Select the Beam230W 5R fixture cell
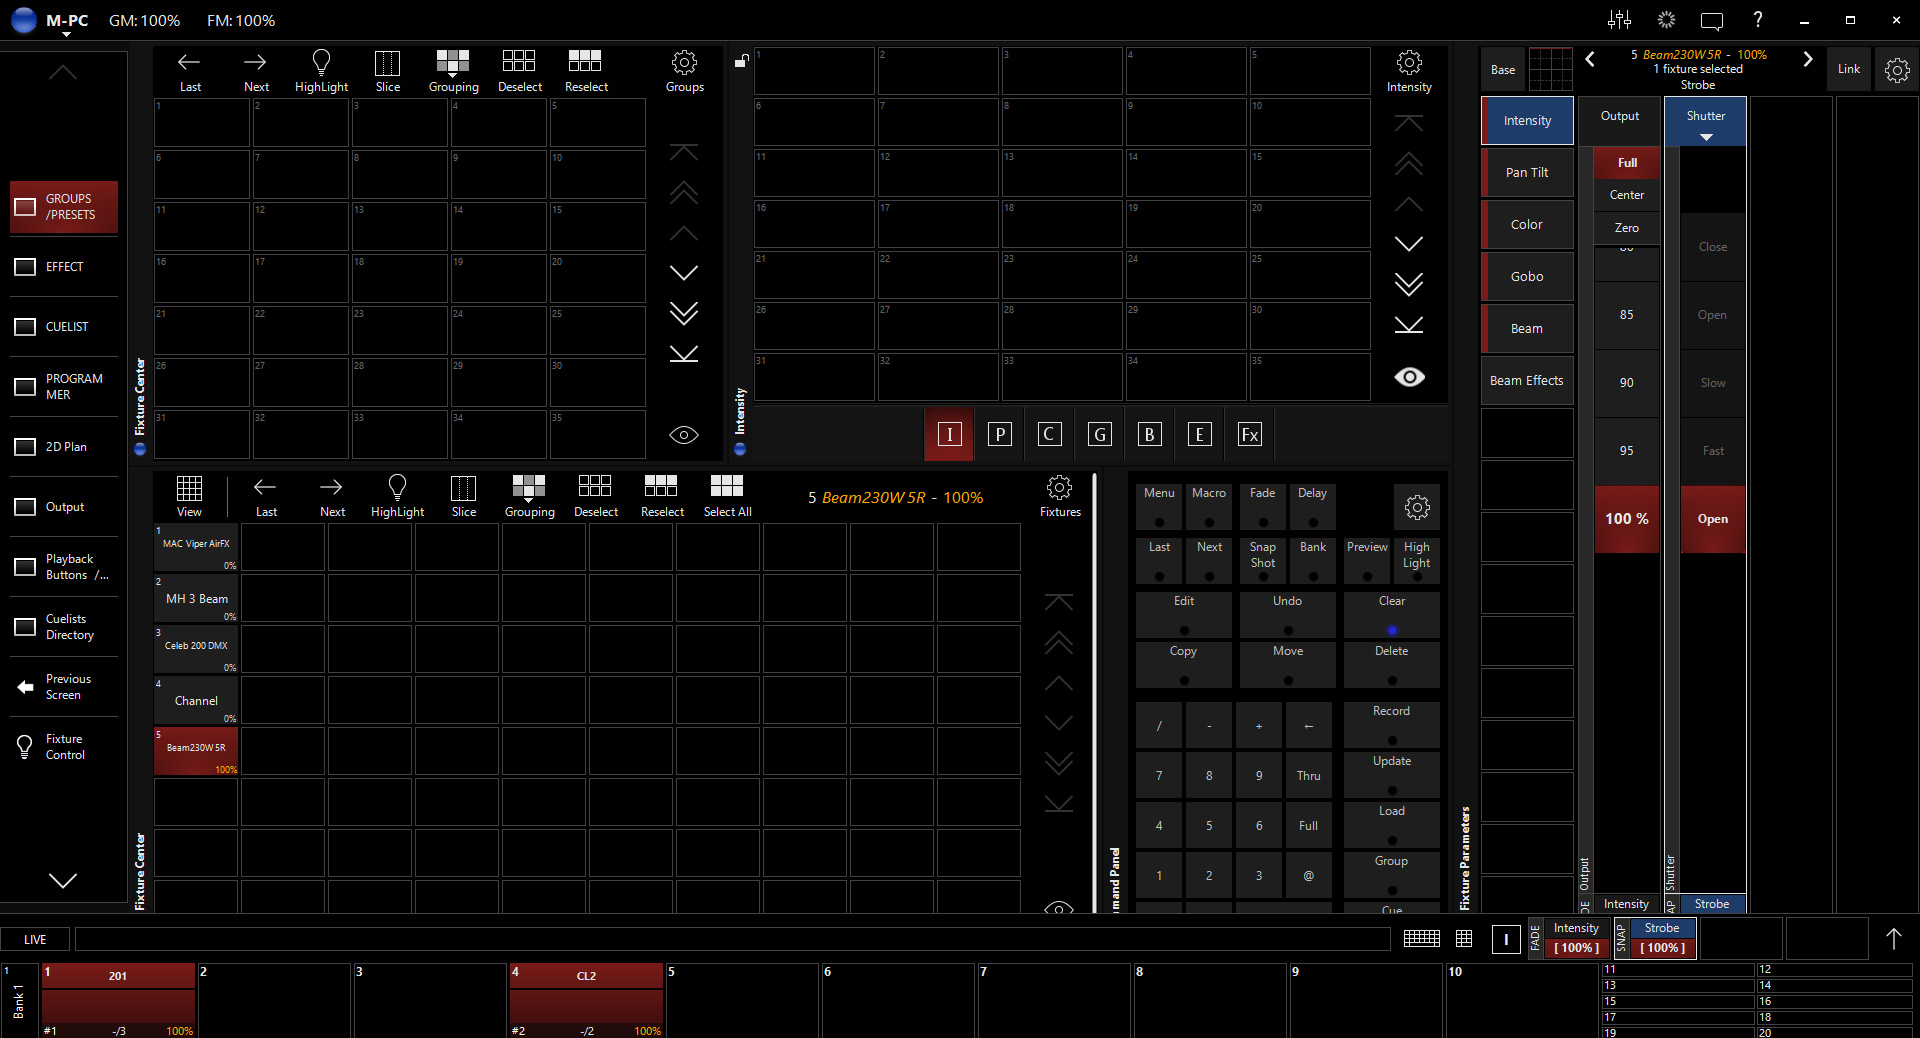The width and height of the screenshot is (1920, 1038). click(196, 751)
